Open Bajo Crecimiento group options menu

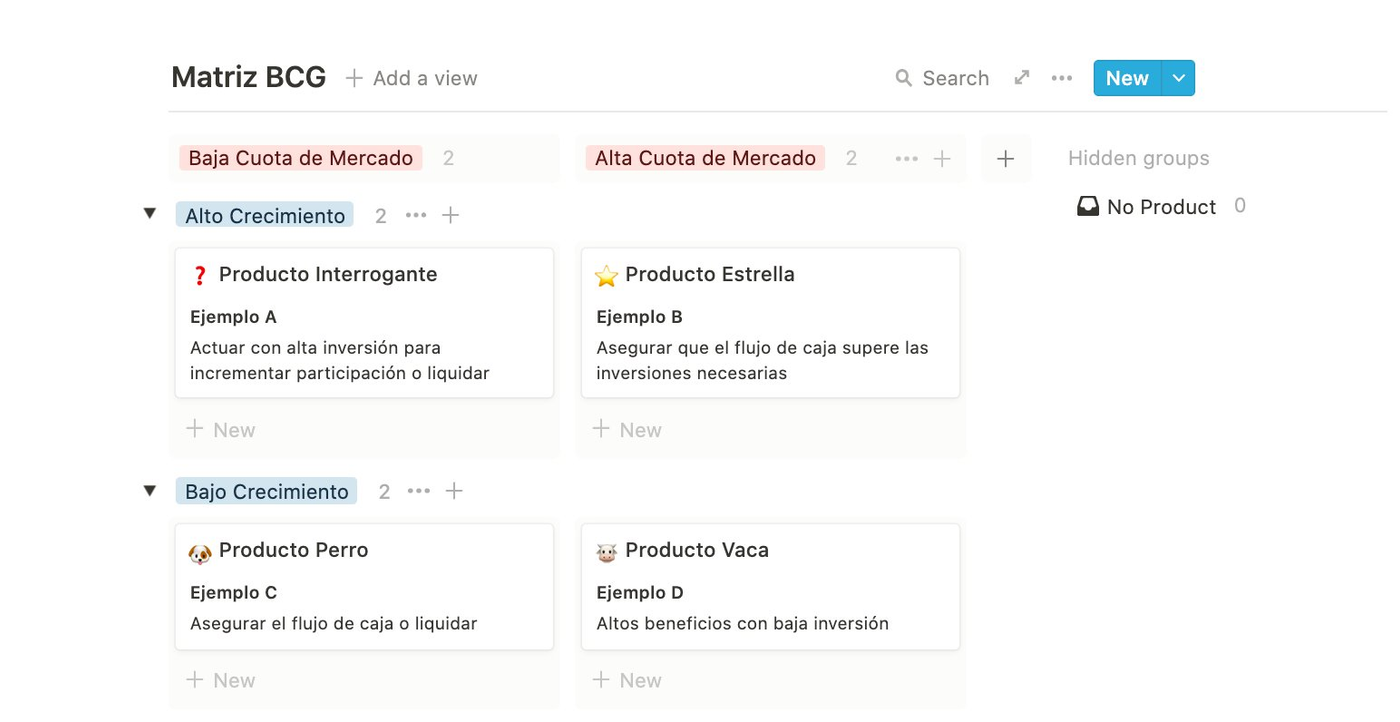(x=419, y=491)
